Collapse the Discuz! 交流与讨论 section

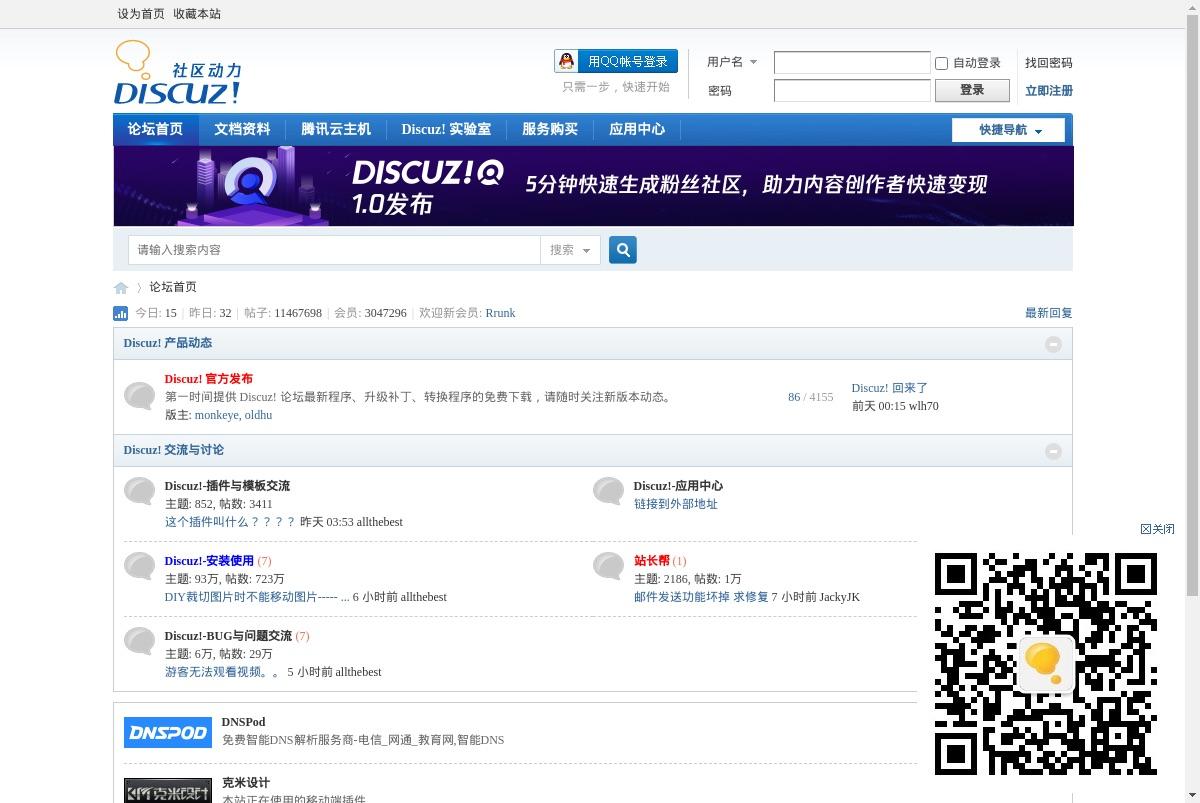click(1053, 451)
